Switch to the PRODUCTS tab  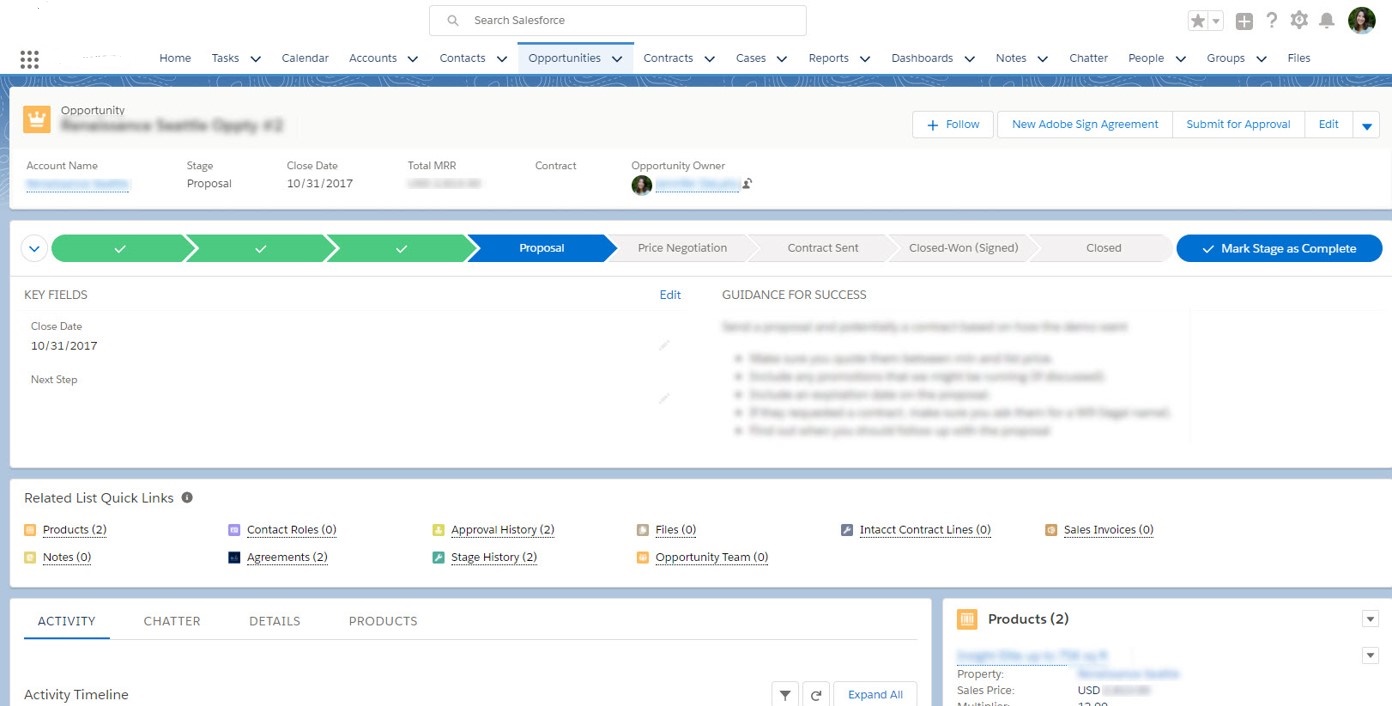point(383,621)
